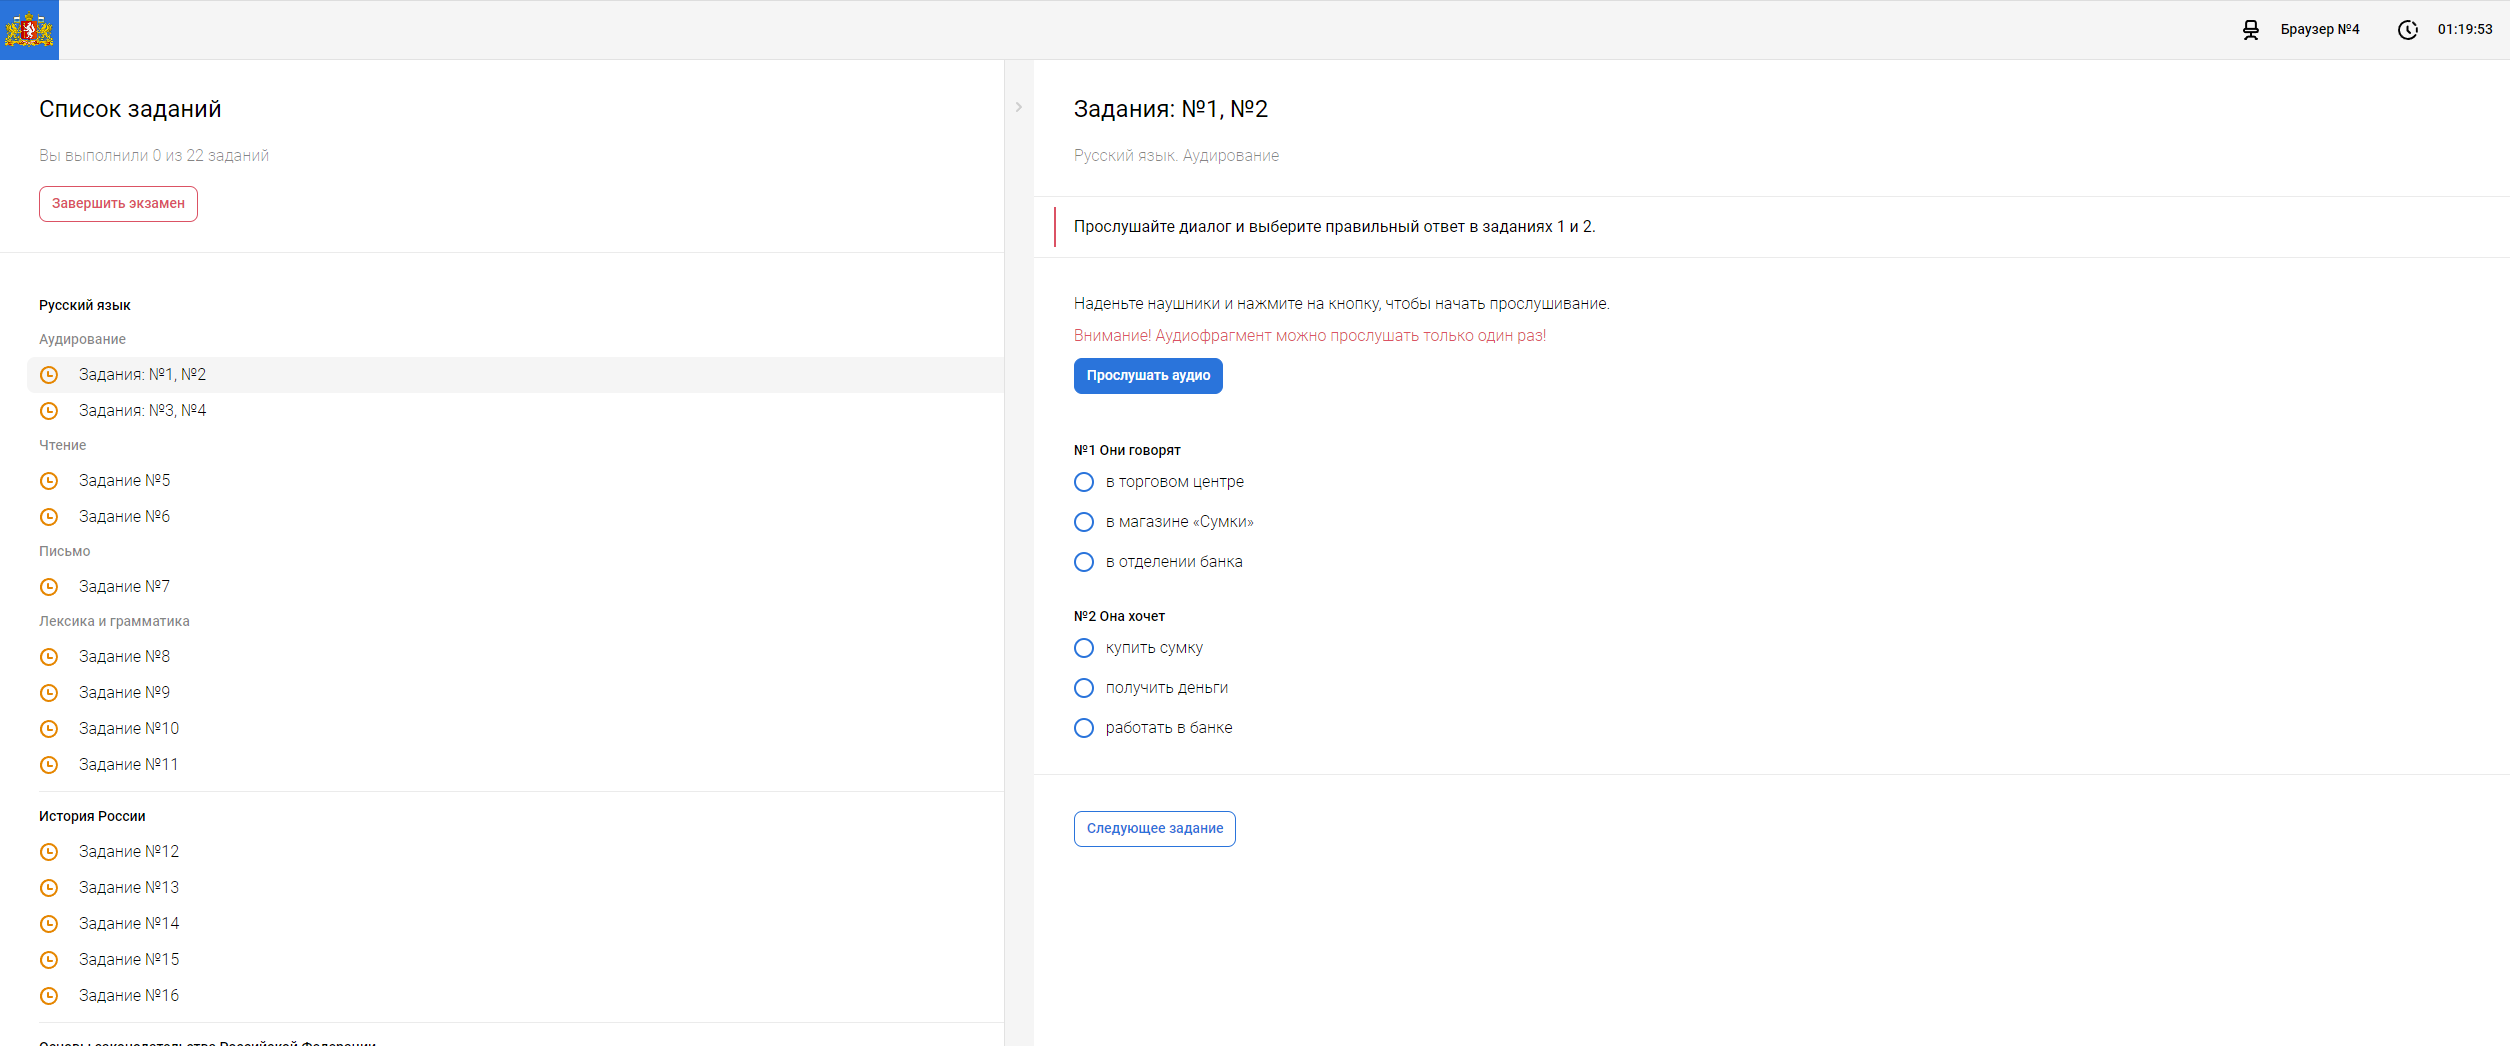Viewport: 2510px width, 1046px height.
Task: Select answer «получить деньги»
Action: pyautogui.click(x=1083, y=688)
